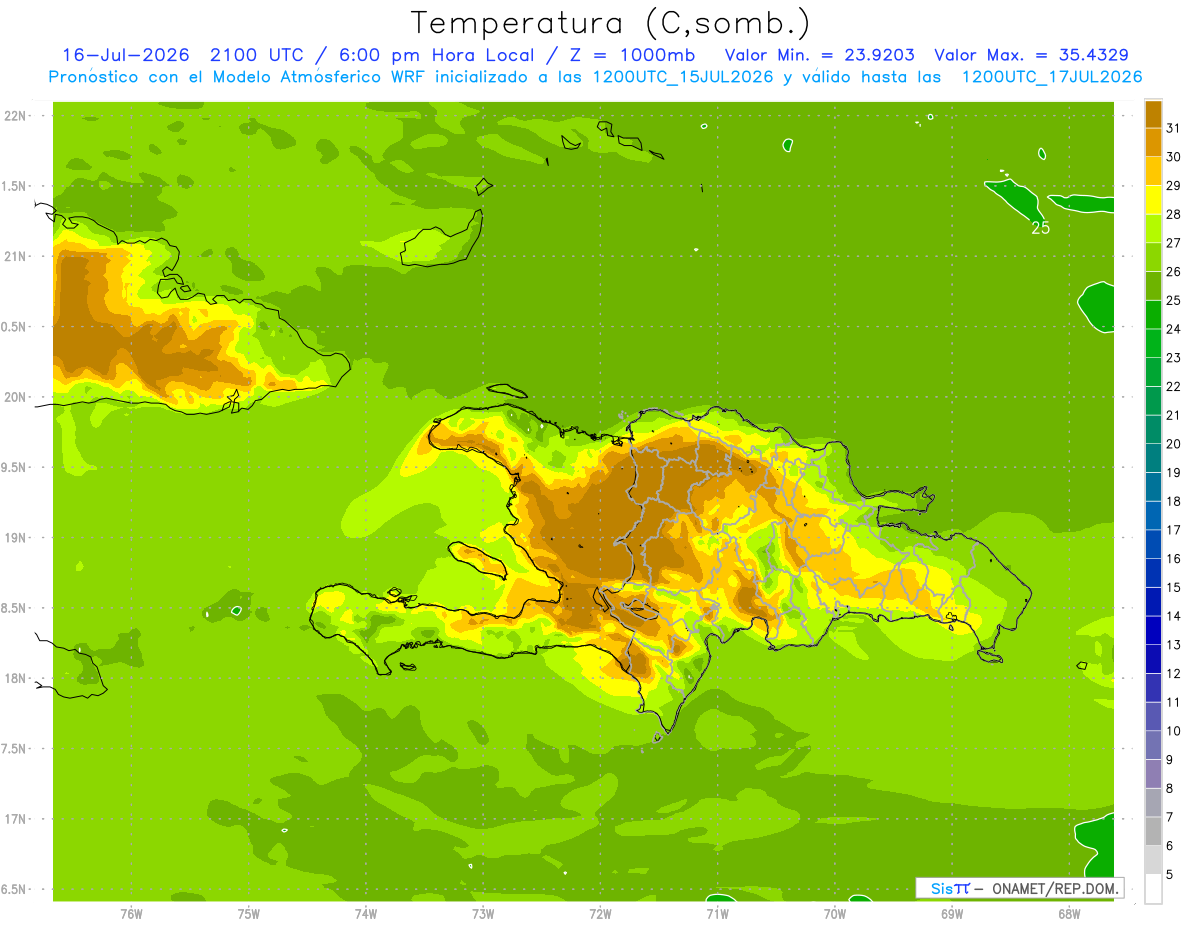The height and width of the screenshot is (927, 1200).
Task: Pick the blue swatch between 14 and 15
Action: [x=1153, y=602]
